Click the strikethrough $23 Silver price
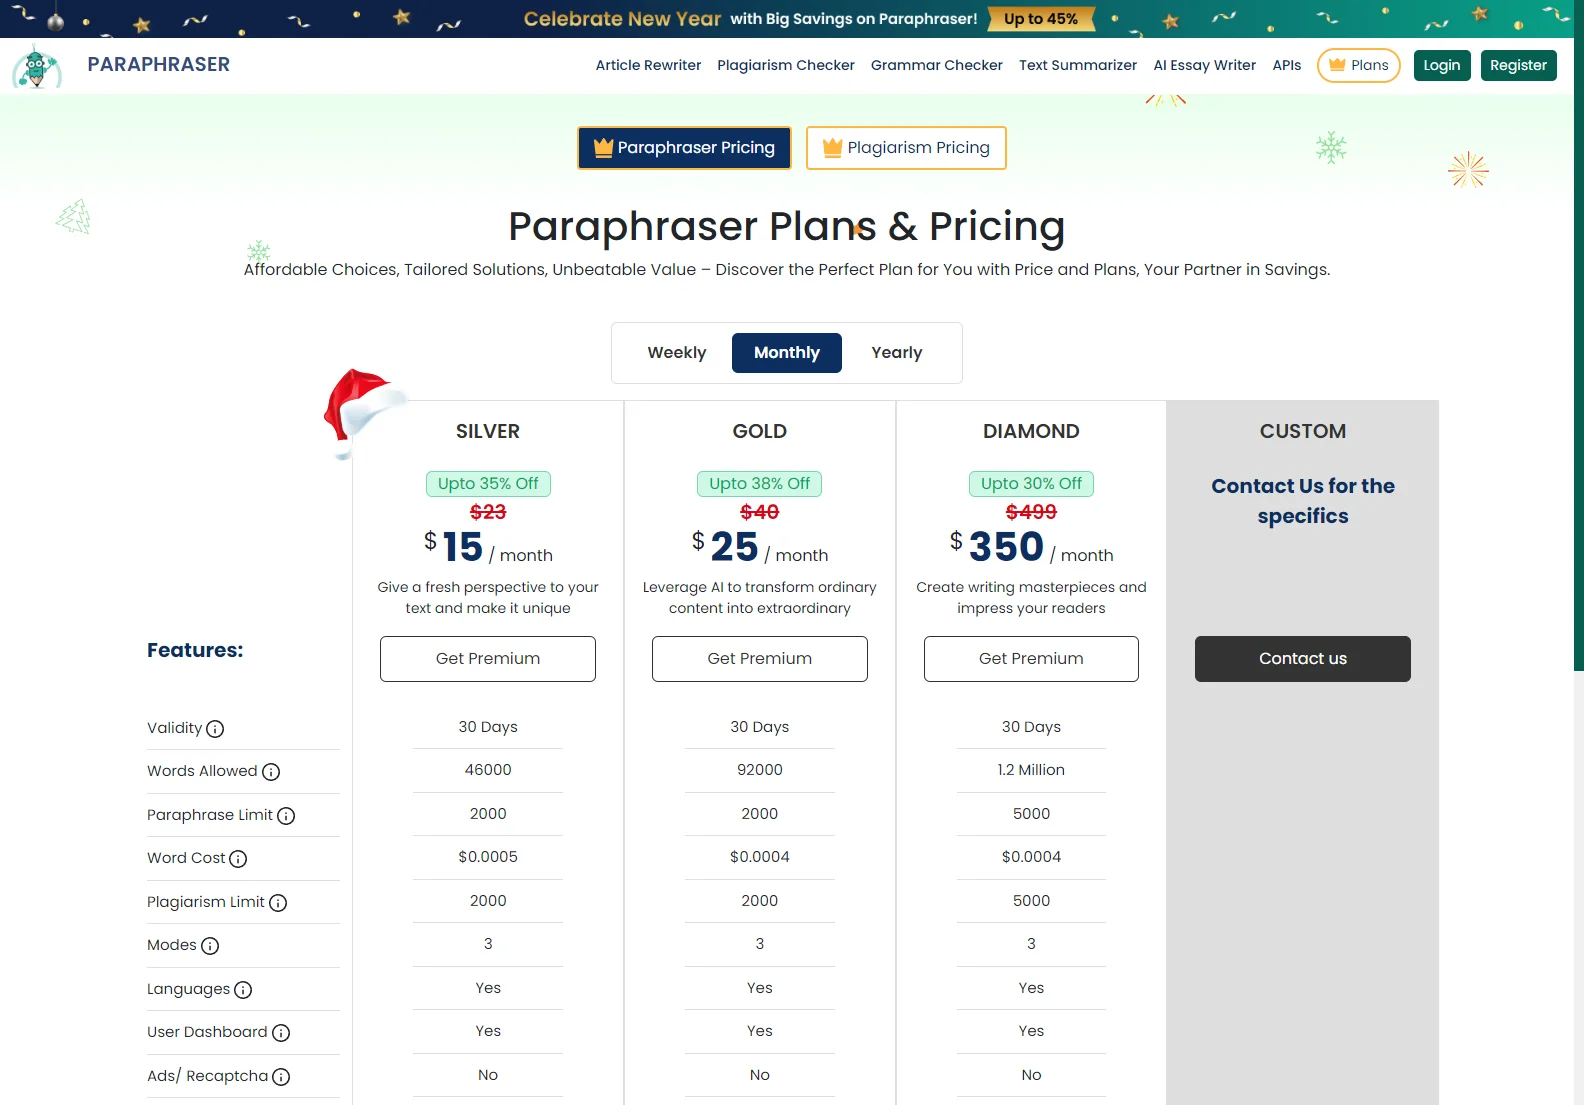1584x1105 pixels. click(488, 512)
